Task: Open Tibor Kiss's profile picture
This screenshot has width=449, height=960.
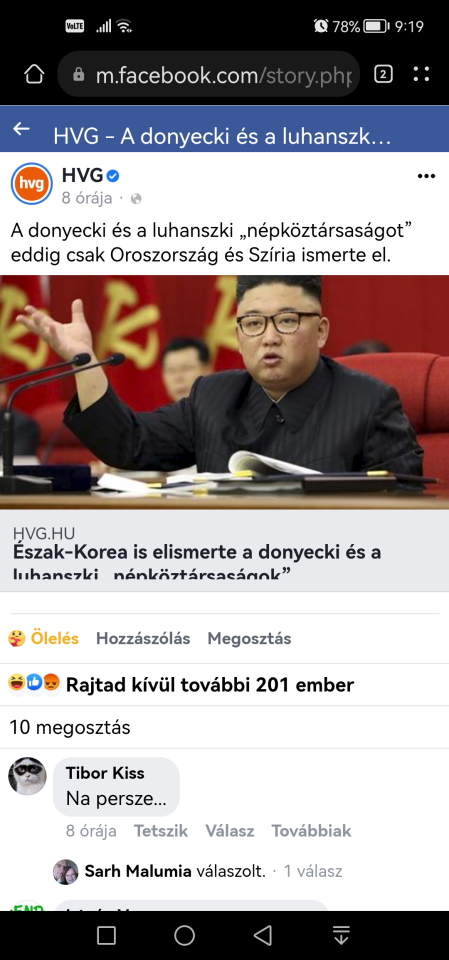Action: (x=27, y=776)
